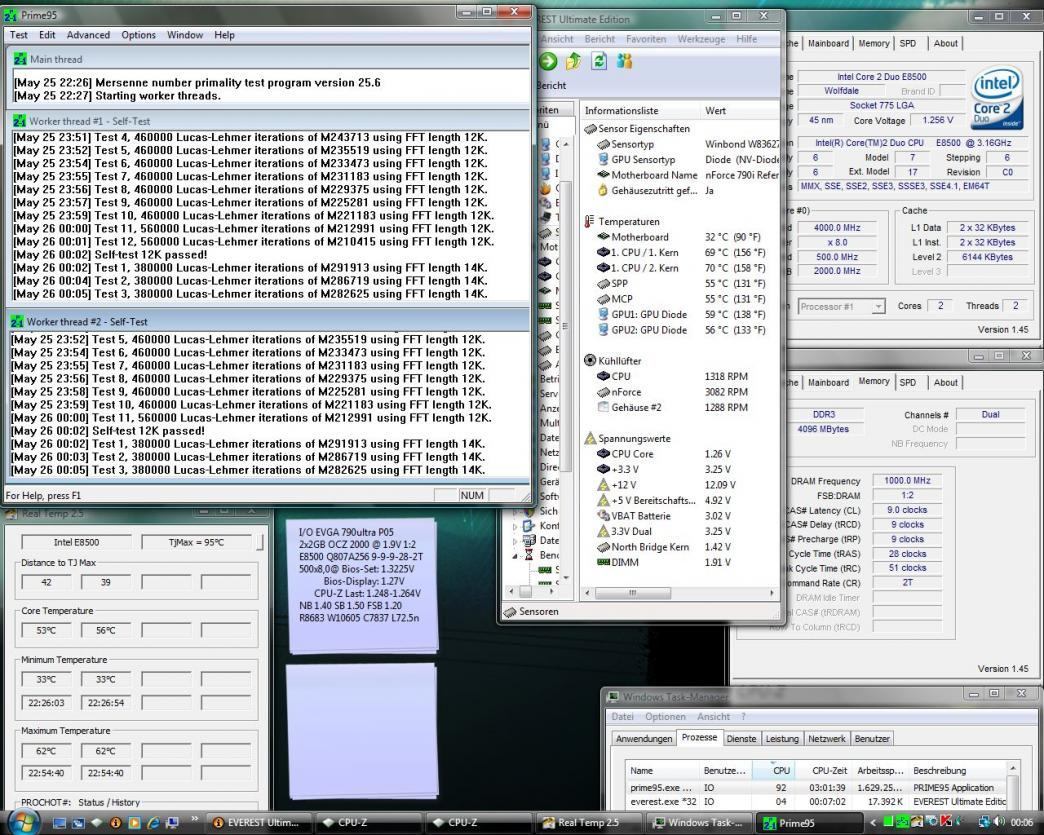Open the About tab in lower CPU-Z window
Screen dimensions: 1044x835
pos(945,383)
